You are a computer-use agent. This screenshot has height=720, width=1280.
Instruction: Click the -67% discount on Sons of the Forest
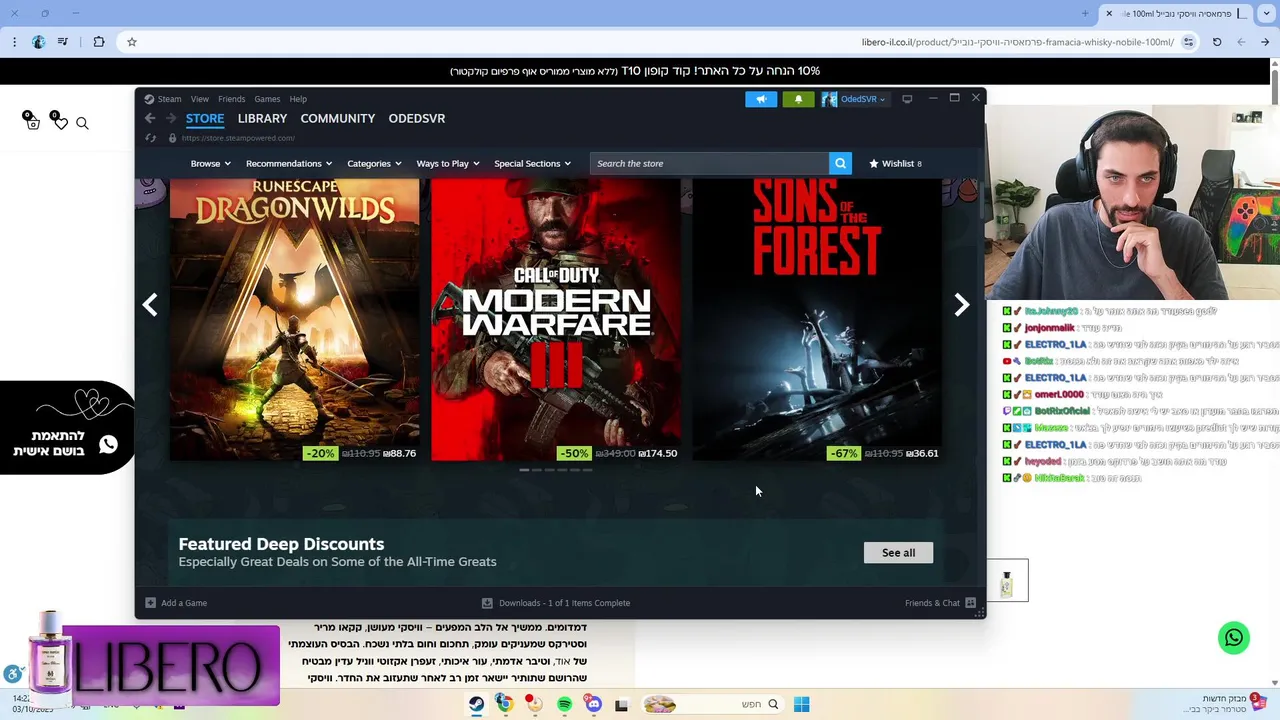click(x=843, y=453)
